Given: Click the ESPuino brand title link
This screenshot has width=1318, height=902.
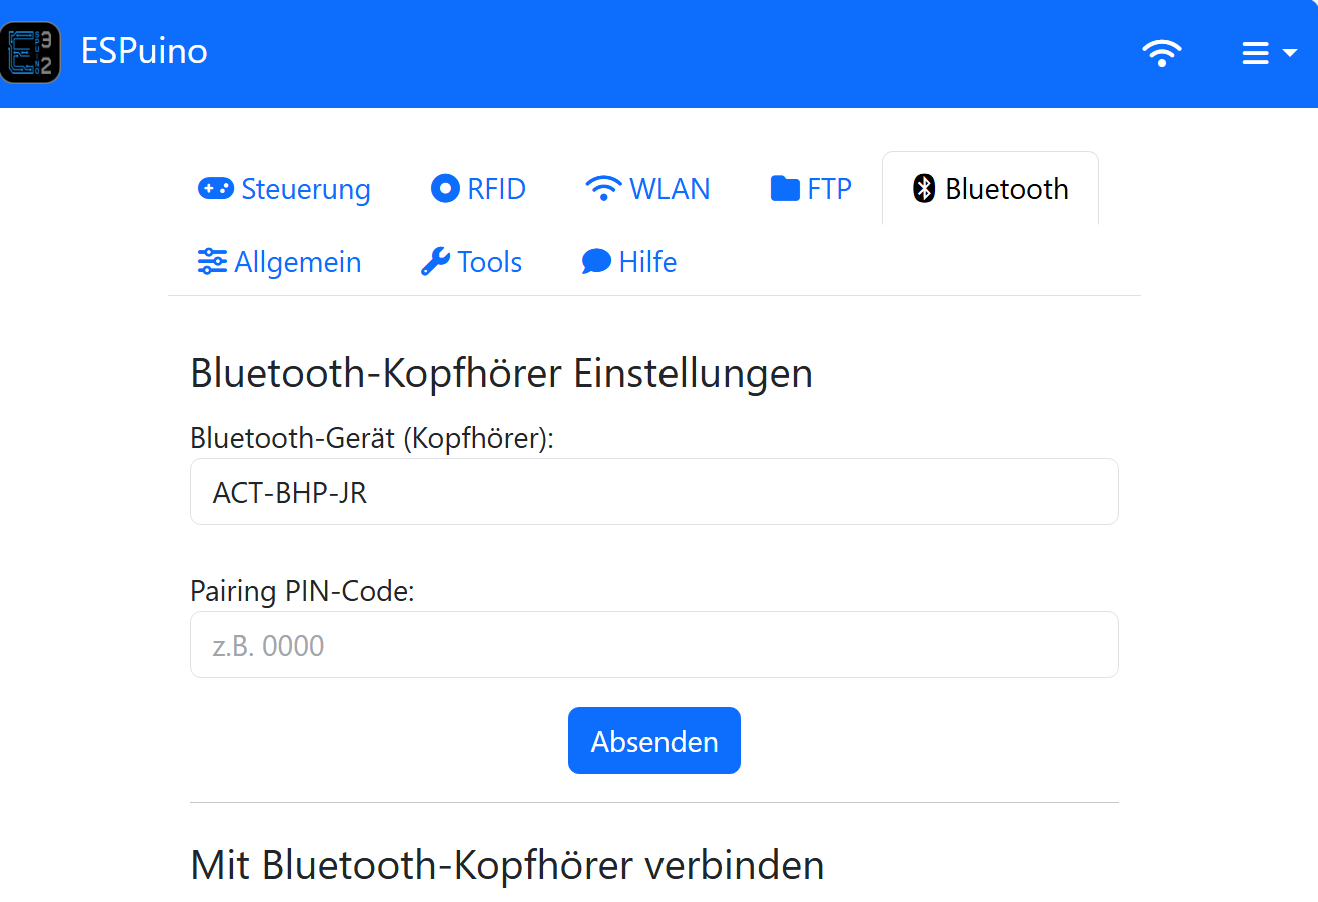Looking at the screenshot, I should click(x=144, y=51).
